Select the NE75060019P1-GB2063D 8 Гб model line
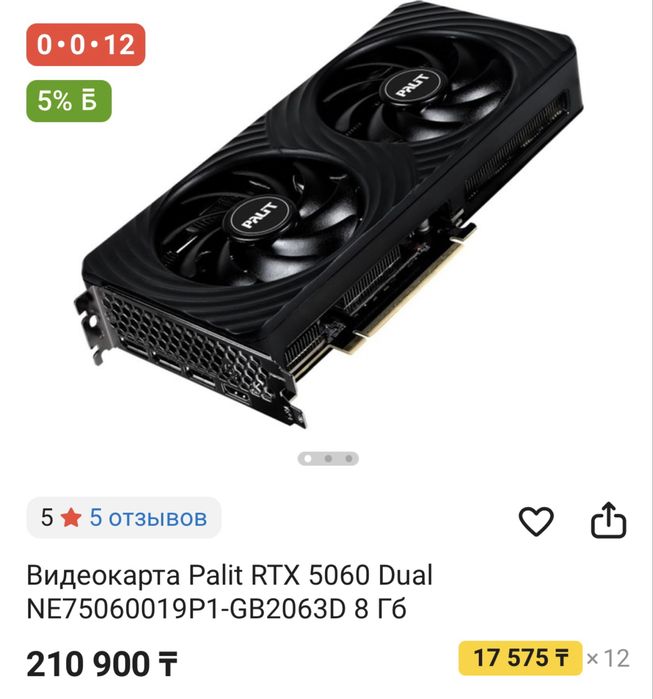Viewport: 653px width, 699px height. coord(217,609)
